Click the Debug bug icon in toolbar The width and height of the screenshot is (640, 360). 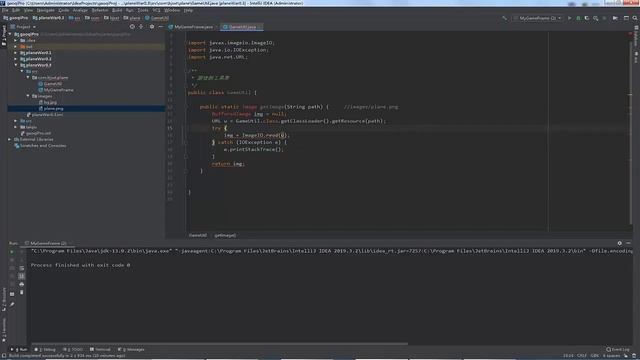pos(578,18)
